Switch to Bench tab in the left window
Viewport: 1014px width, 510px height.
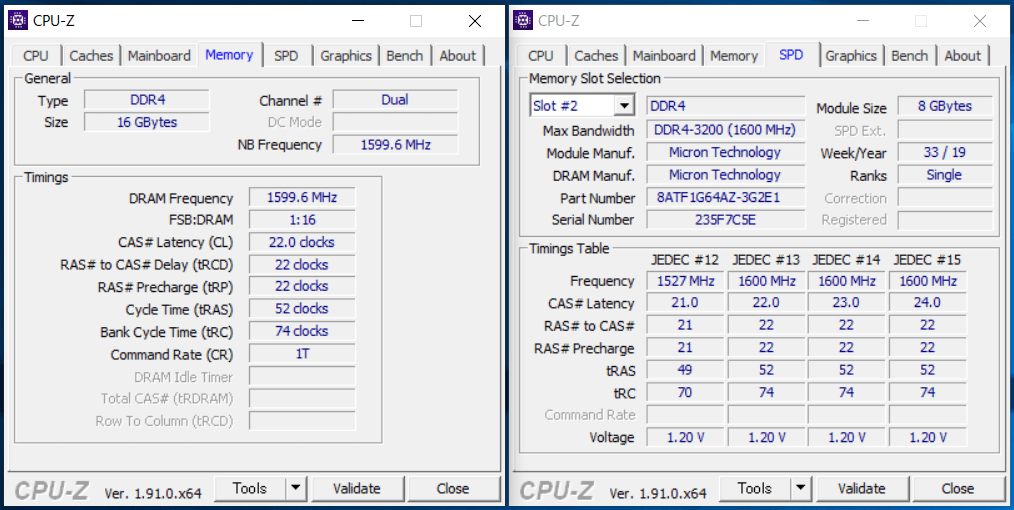coord(405,56)
